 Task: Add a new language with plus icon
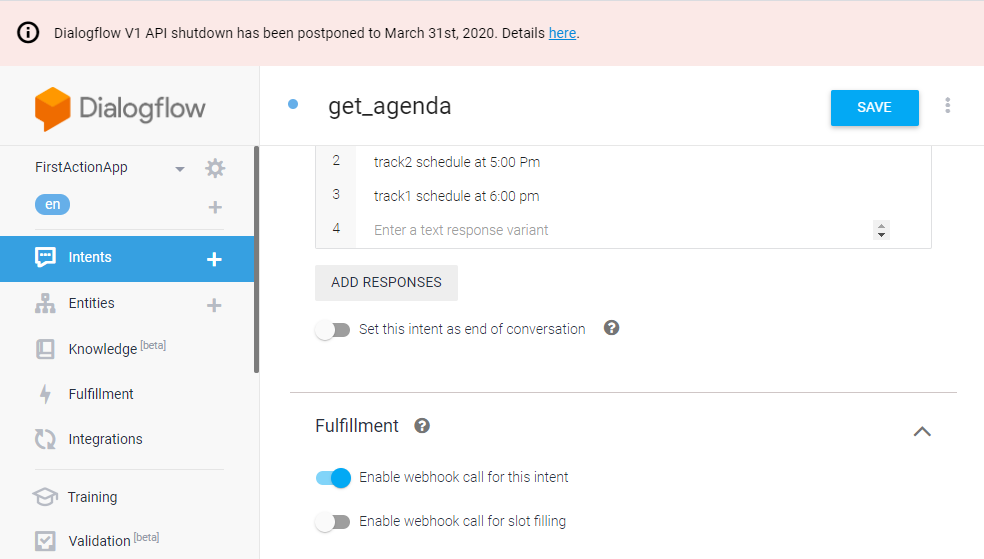click(x=215, y=207)
